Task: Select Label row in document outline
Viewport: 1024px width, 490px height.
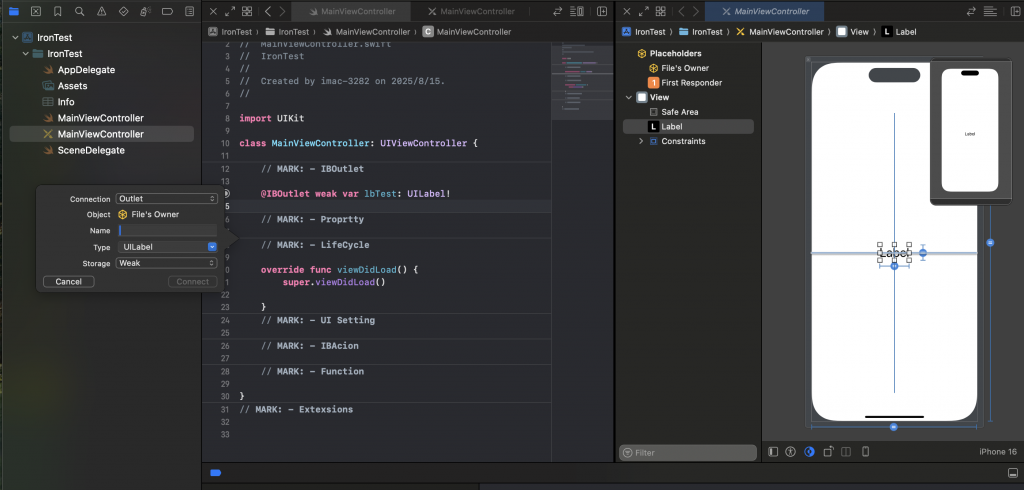Action: tap(688, 127)
